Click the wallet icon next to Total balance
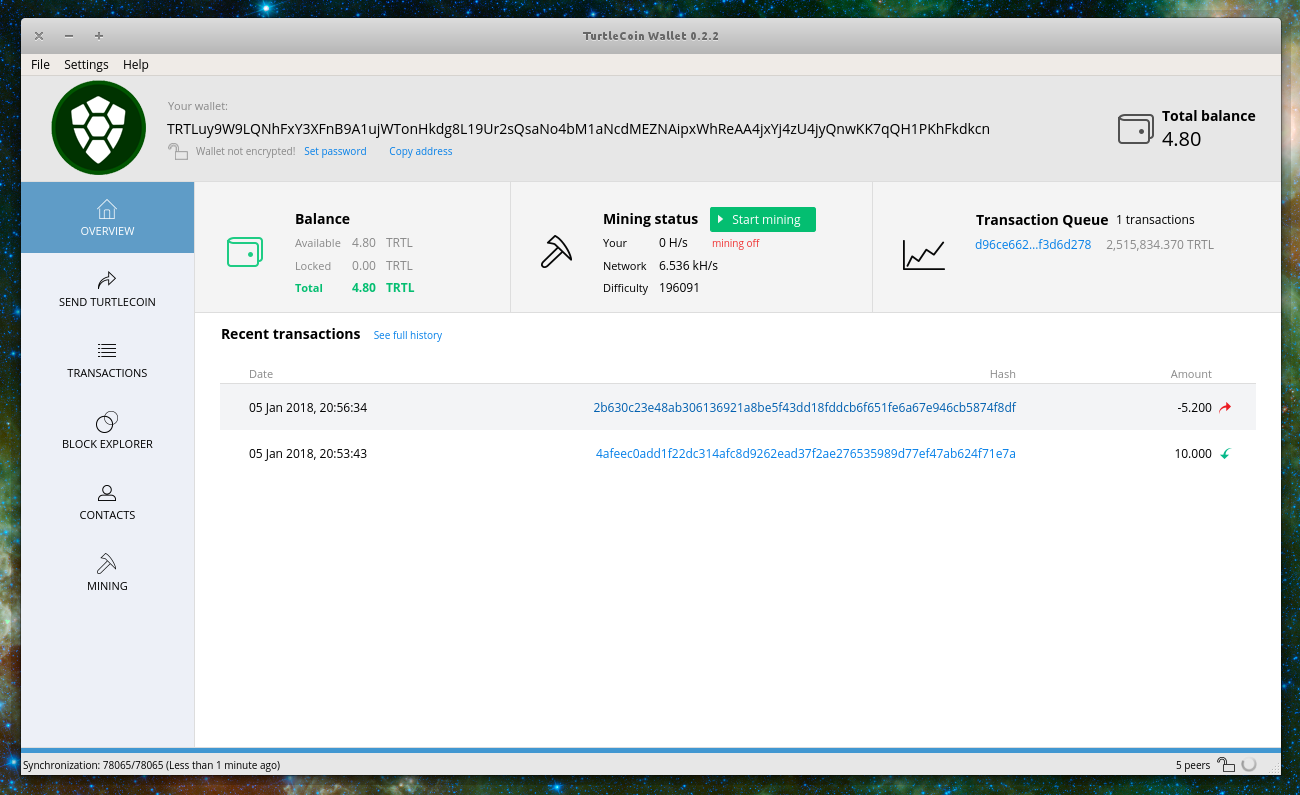The image size is (1300, 795). (1135, 129)
